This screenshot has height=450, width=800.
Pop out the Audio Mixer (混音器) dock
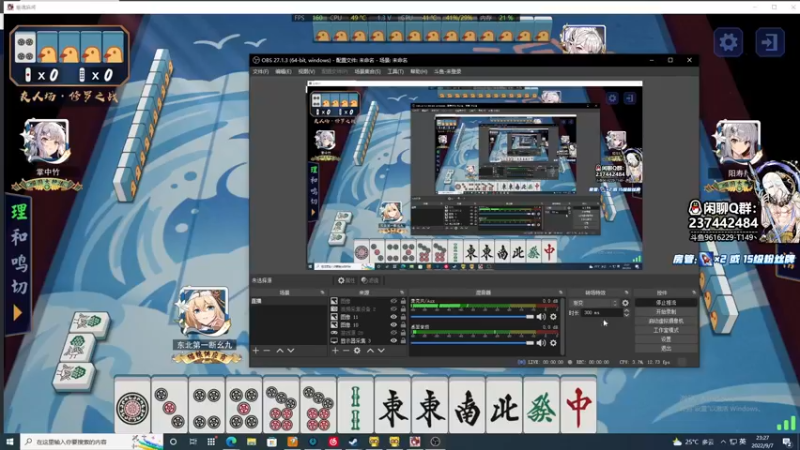tap(560, 293)
